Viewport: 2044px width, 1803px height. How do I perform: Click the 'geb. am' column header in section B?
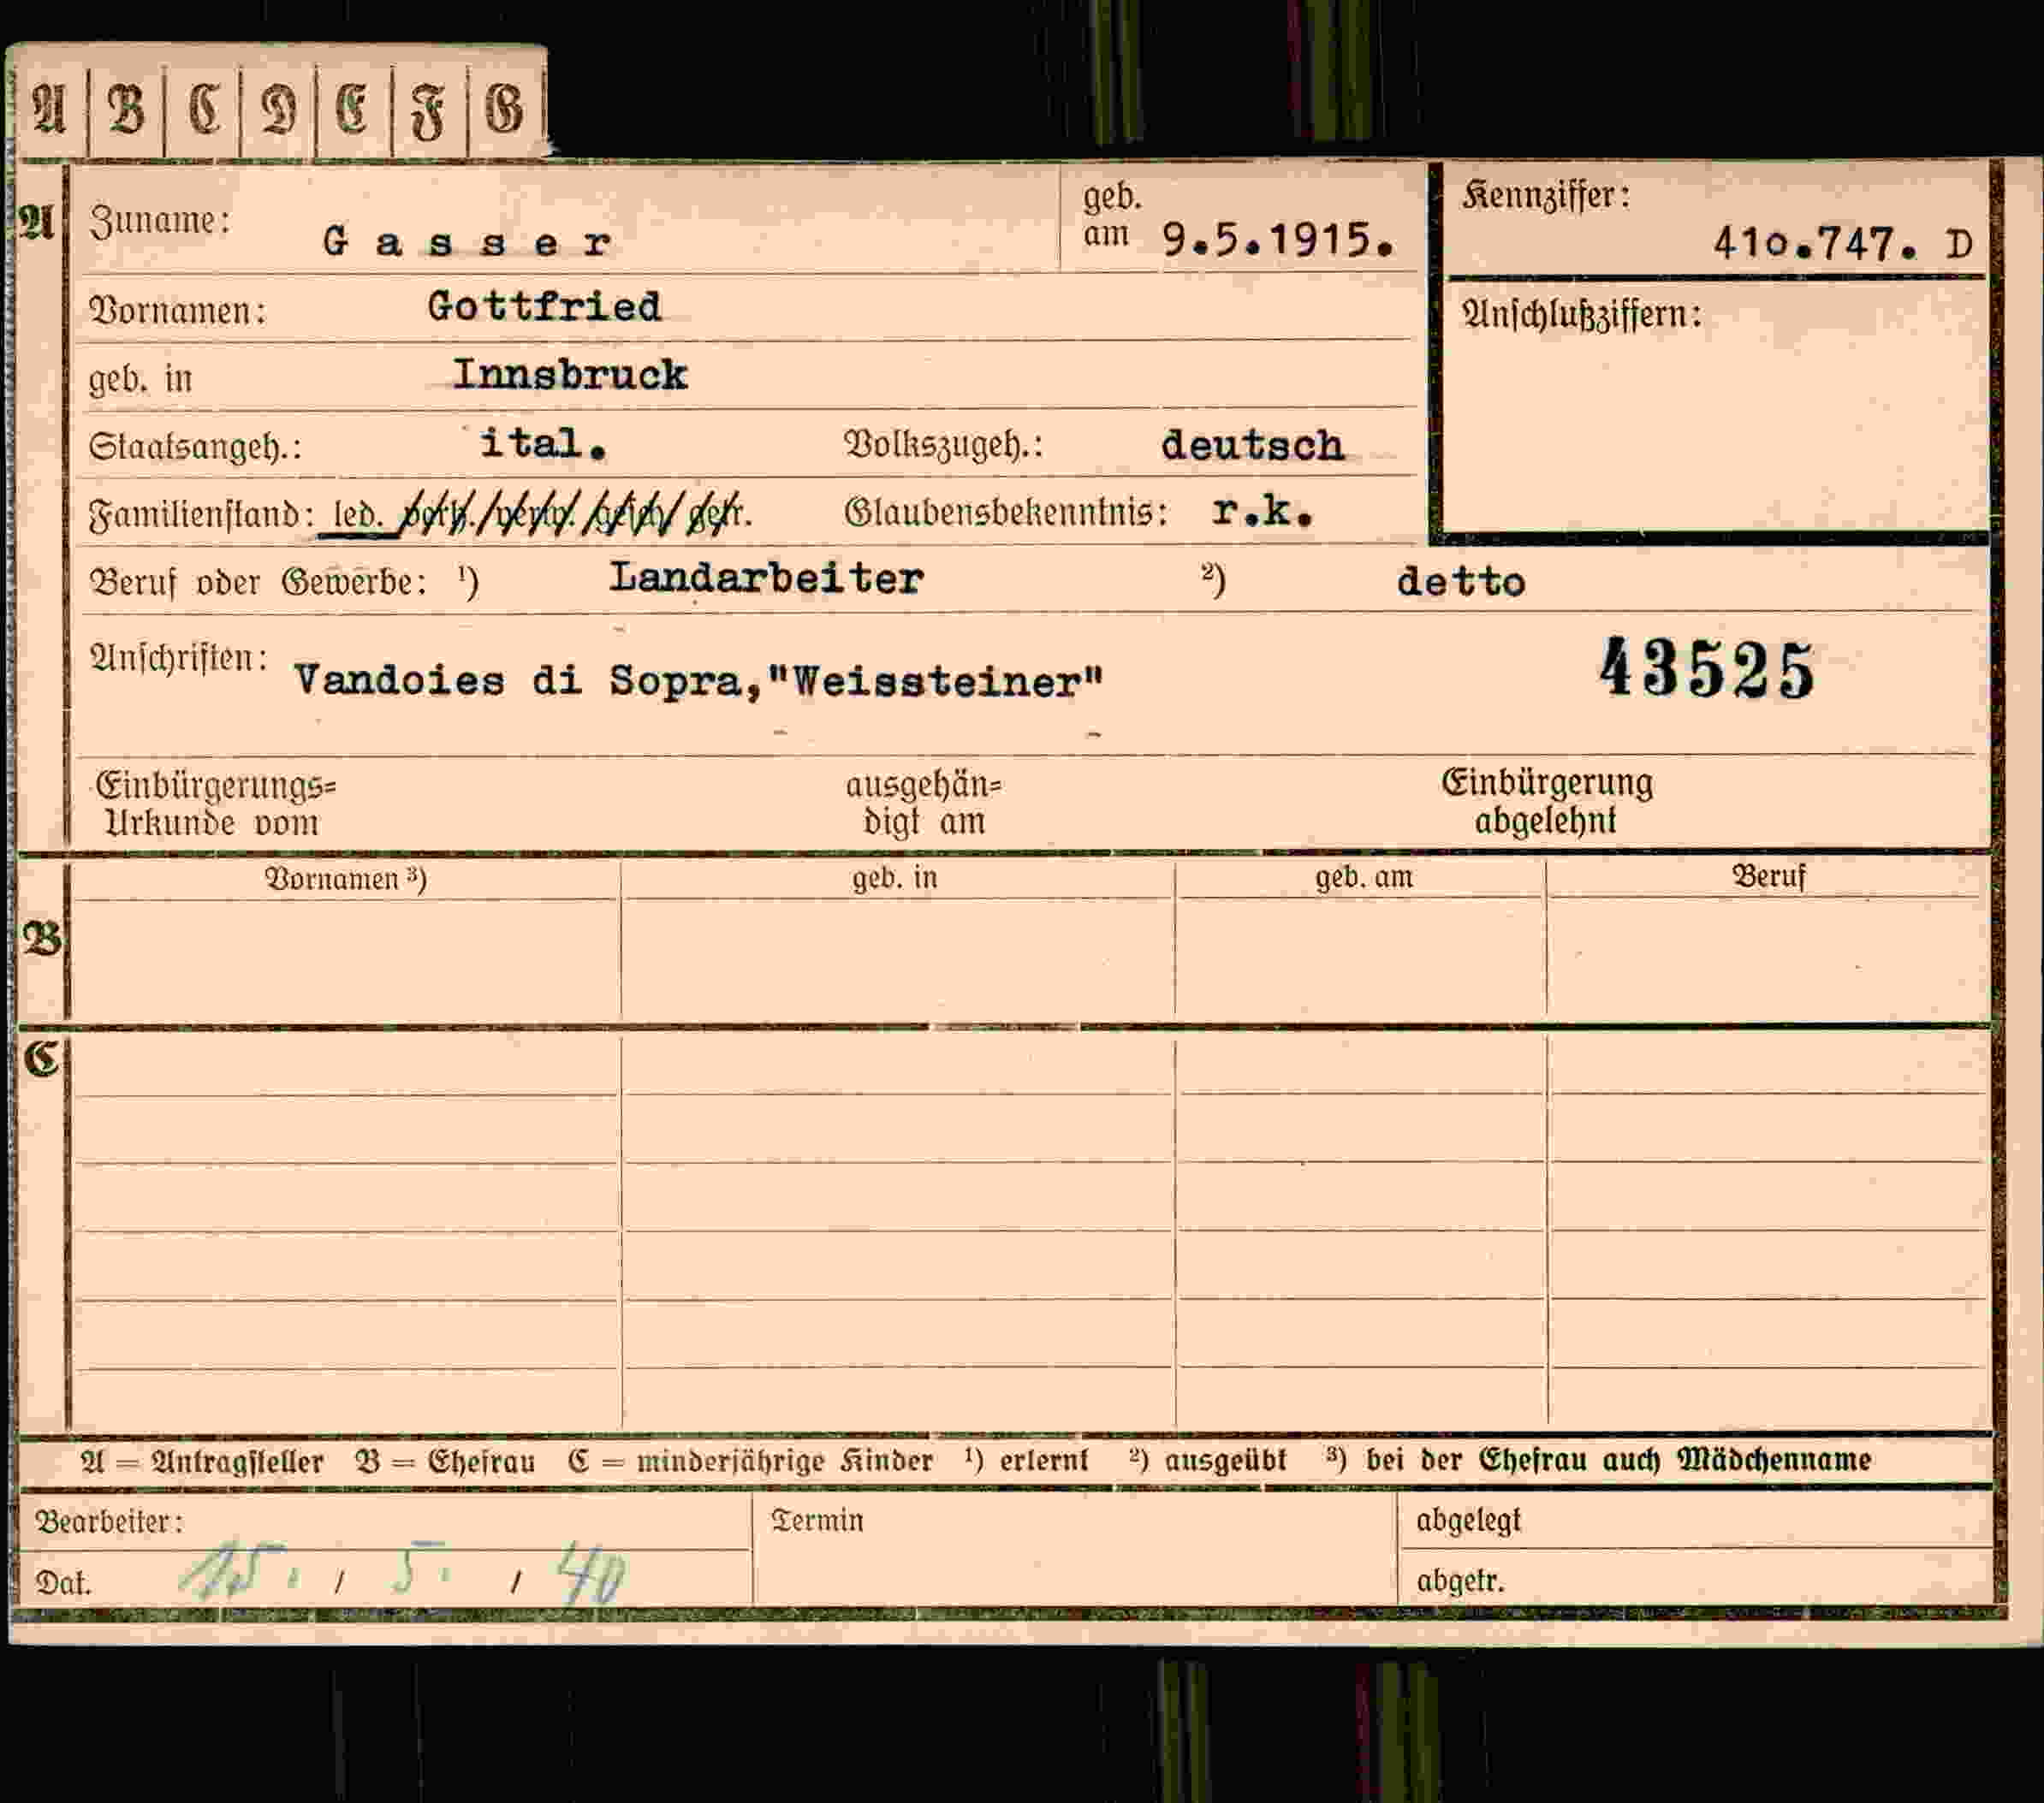pyautogui.click(x=1364, y=878)
